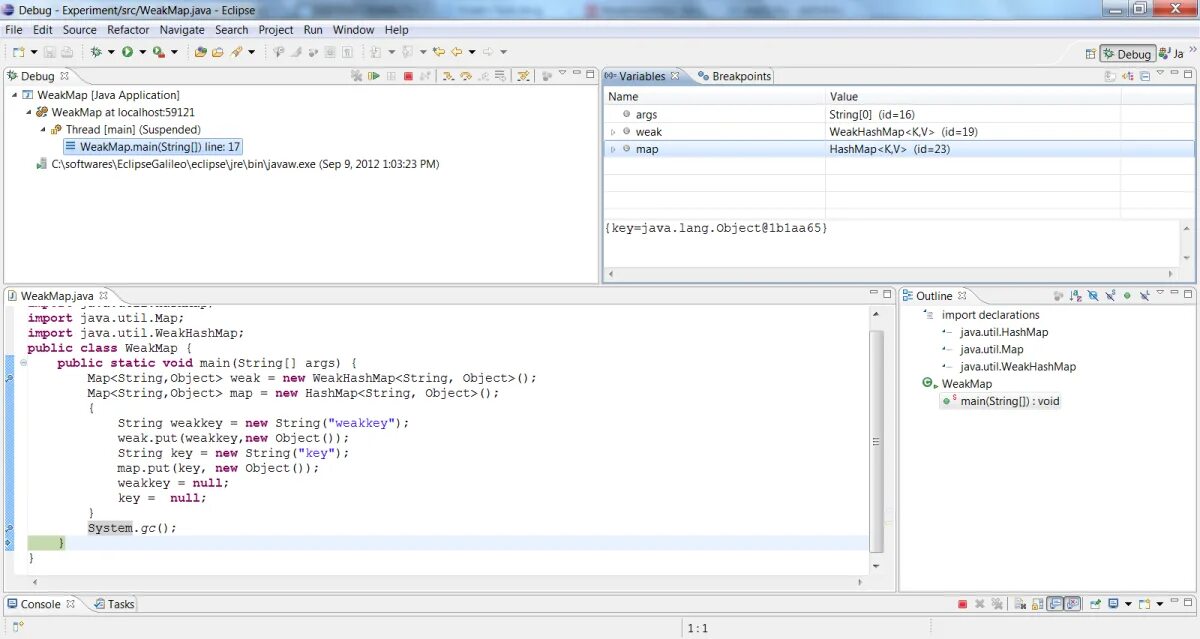Open the New file dropdown arrow
The height and width of the screenshot is (639, 1200).
pos(34,51)
